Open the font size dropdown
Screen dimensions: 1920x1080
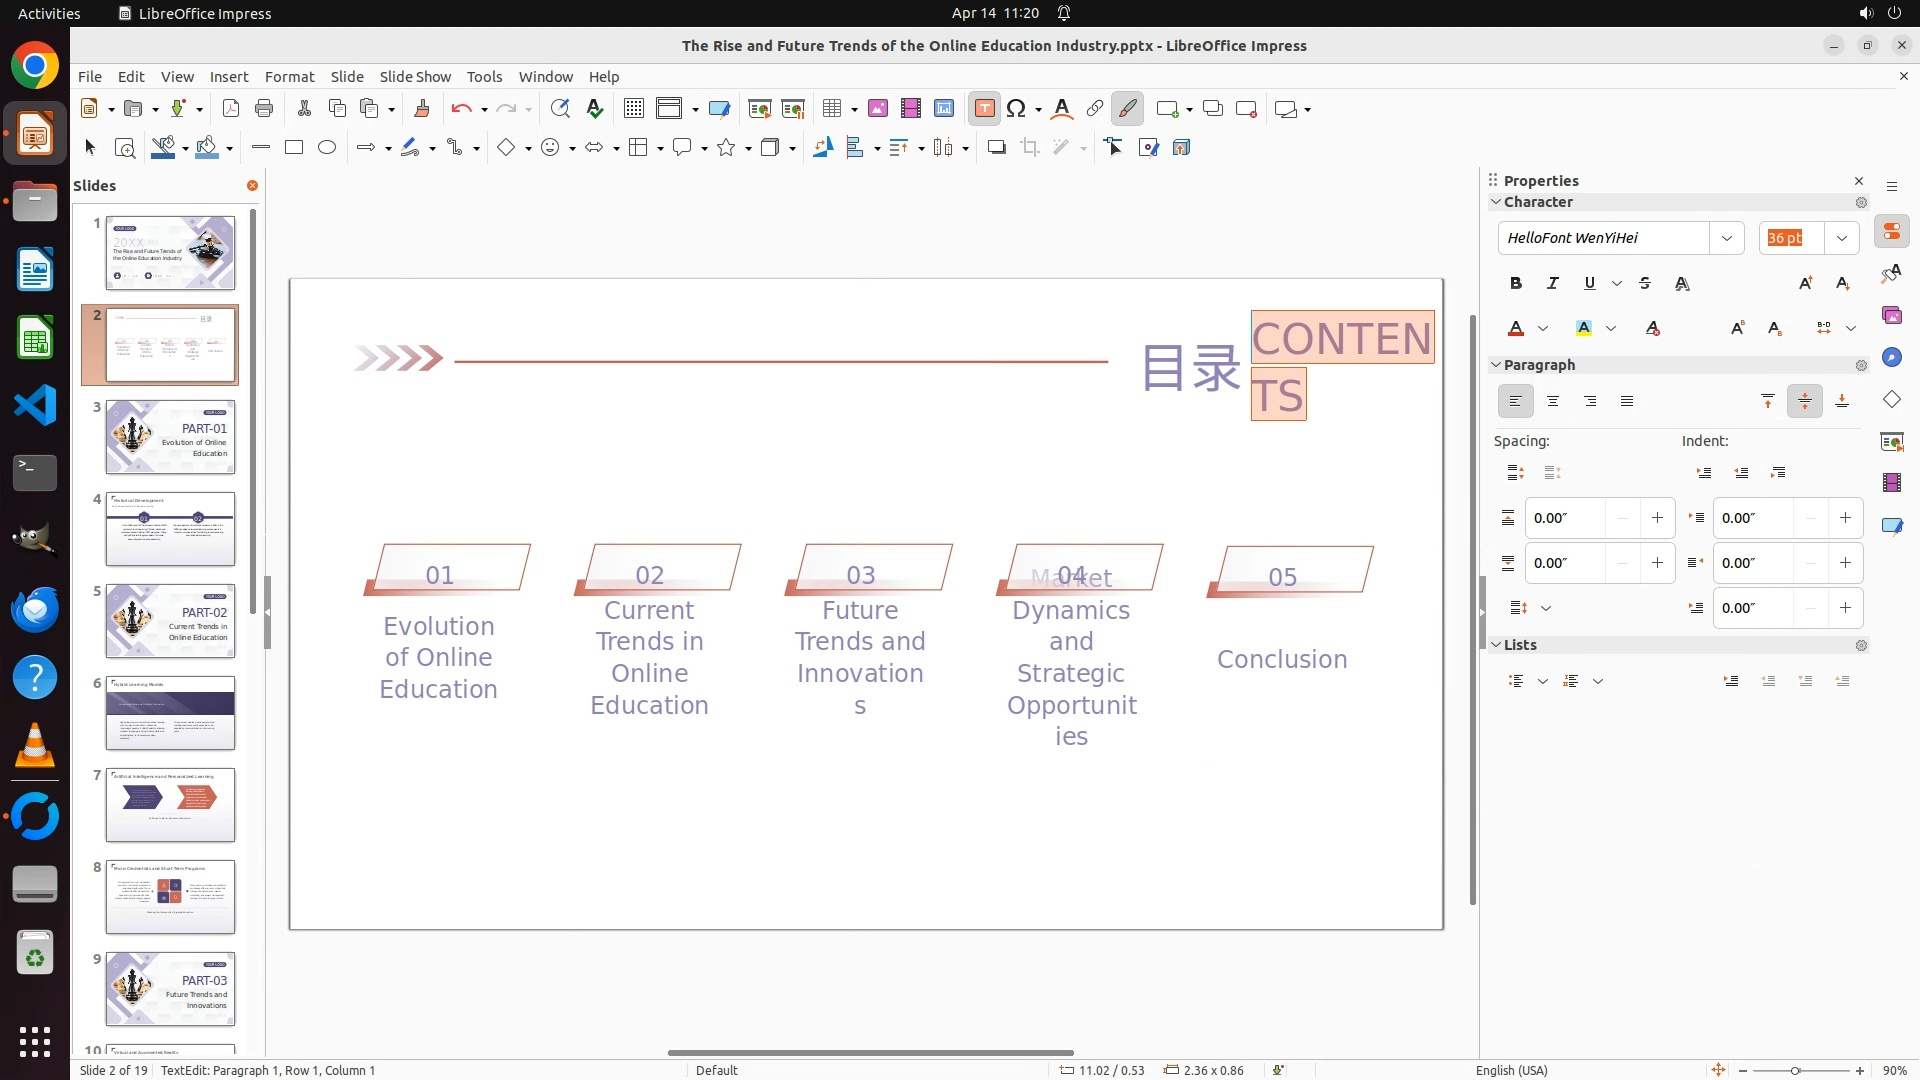coord(1841,238)
